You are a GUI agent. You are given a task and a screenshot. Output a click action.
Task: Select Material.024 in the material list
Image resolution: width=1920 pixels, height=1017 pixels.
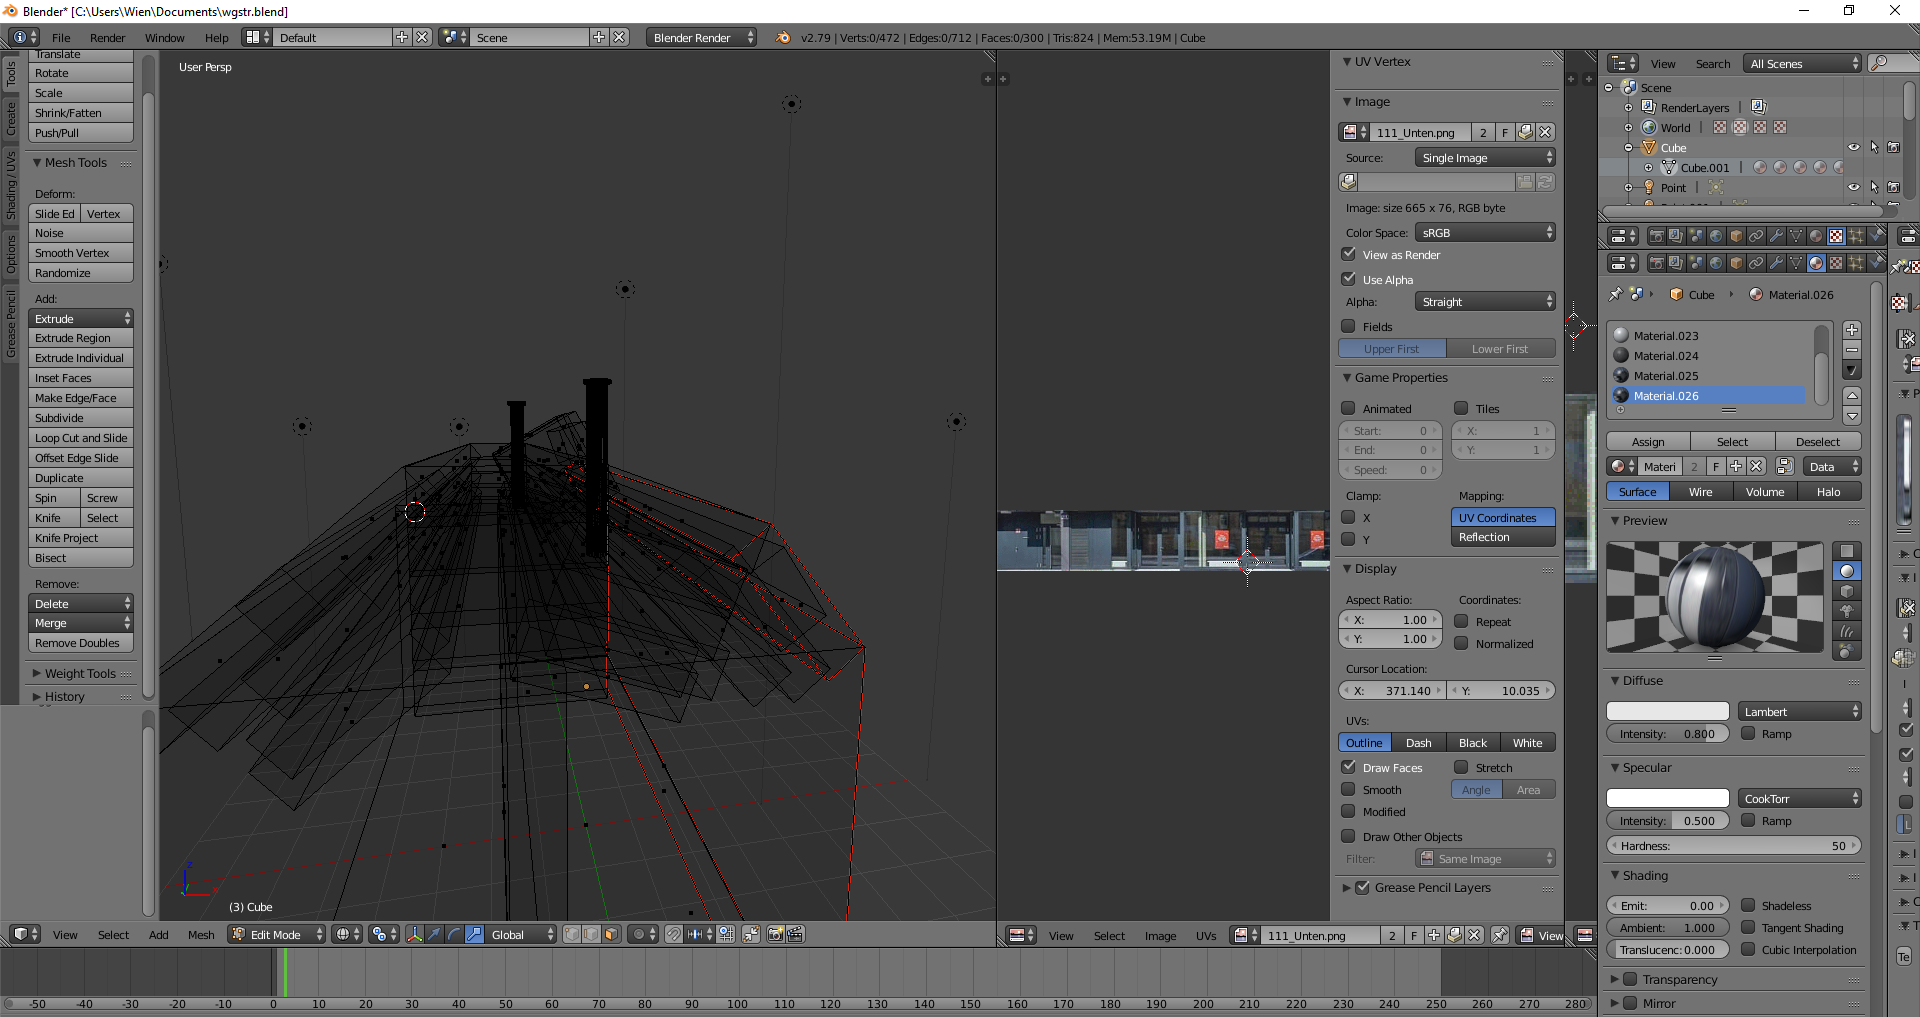coord(1666,356)
